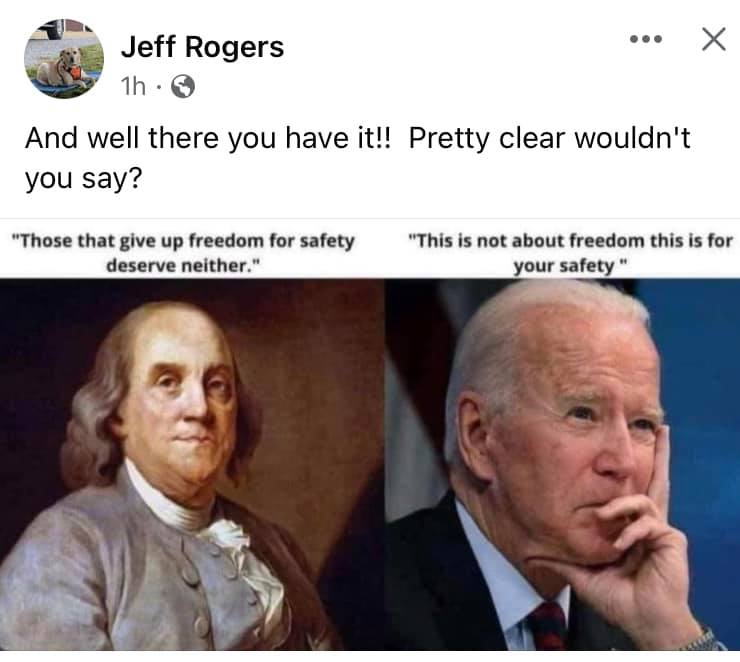740x662 pixels.
Task: Open Jeff Rogers' profile via name
Action: (x=202, y=47)
